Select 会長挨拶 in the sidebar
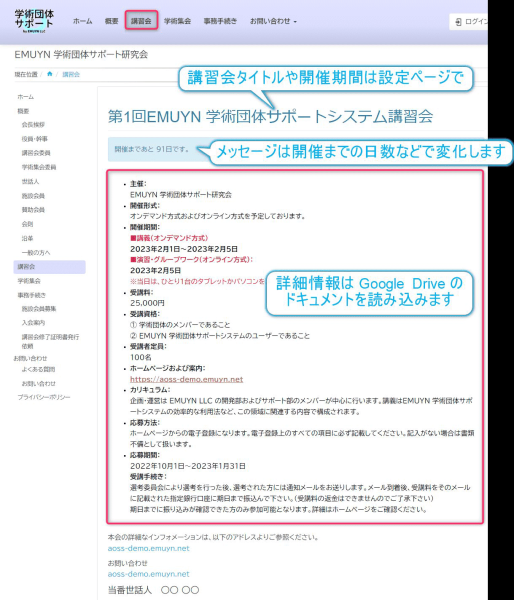This screenshot has width=514, height=600. (33, 125)
